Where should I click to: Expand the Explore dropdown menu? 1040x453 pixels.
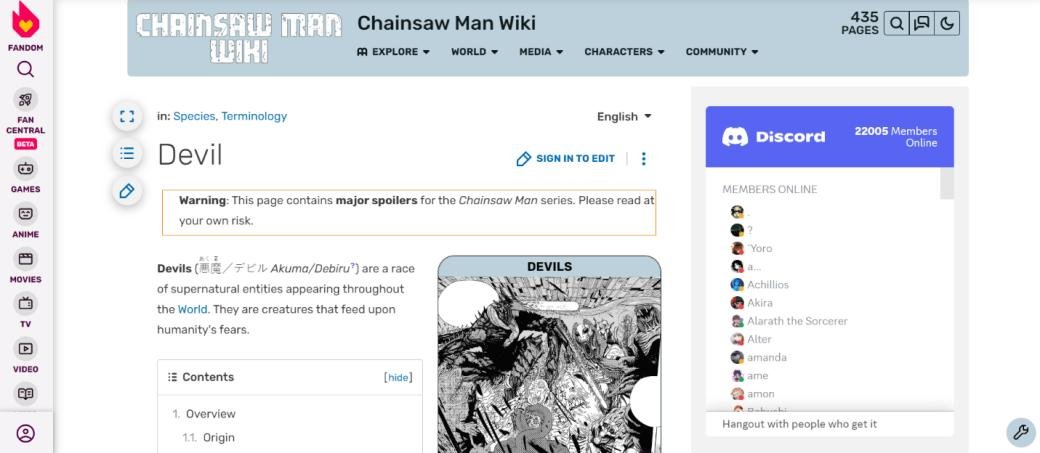pyautogui.click(x=393, y=52)
